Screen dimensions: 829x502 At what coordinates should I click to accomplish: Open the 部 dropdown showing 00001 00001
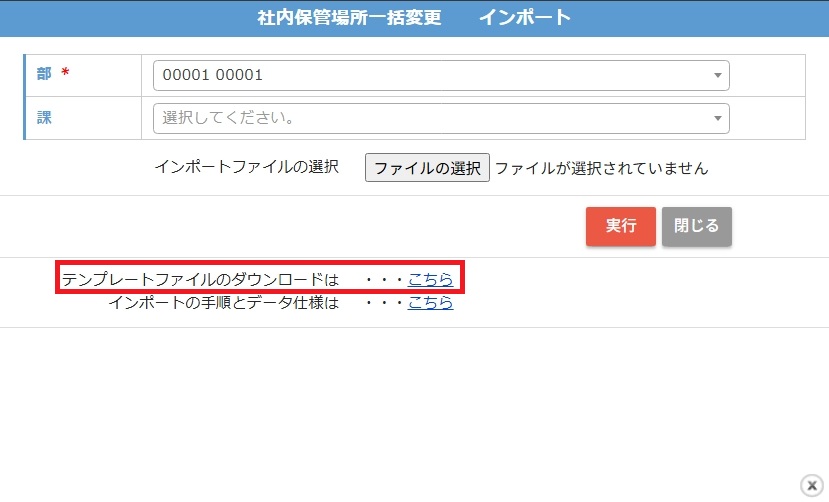pyautogui.click(x=430, y=75)
